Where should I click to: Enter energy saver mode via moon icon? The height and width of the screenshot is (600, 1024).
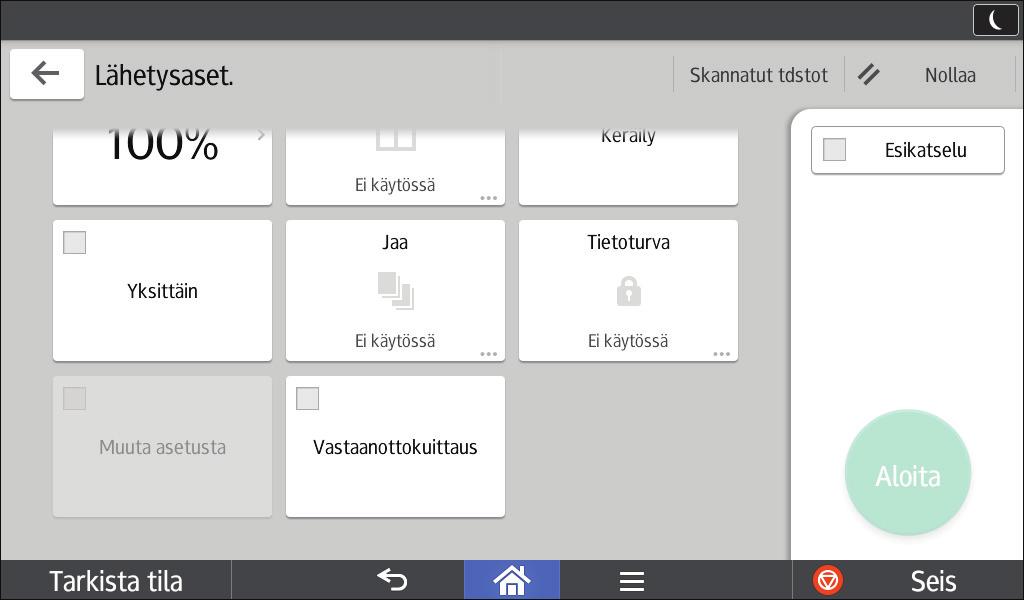(x=995, y=20)
